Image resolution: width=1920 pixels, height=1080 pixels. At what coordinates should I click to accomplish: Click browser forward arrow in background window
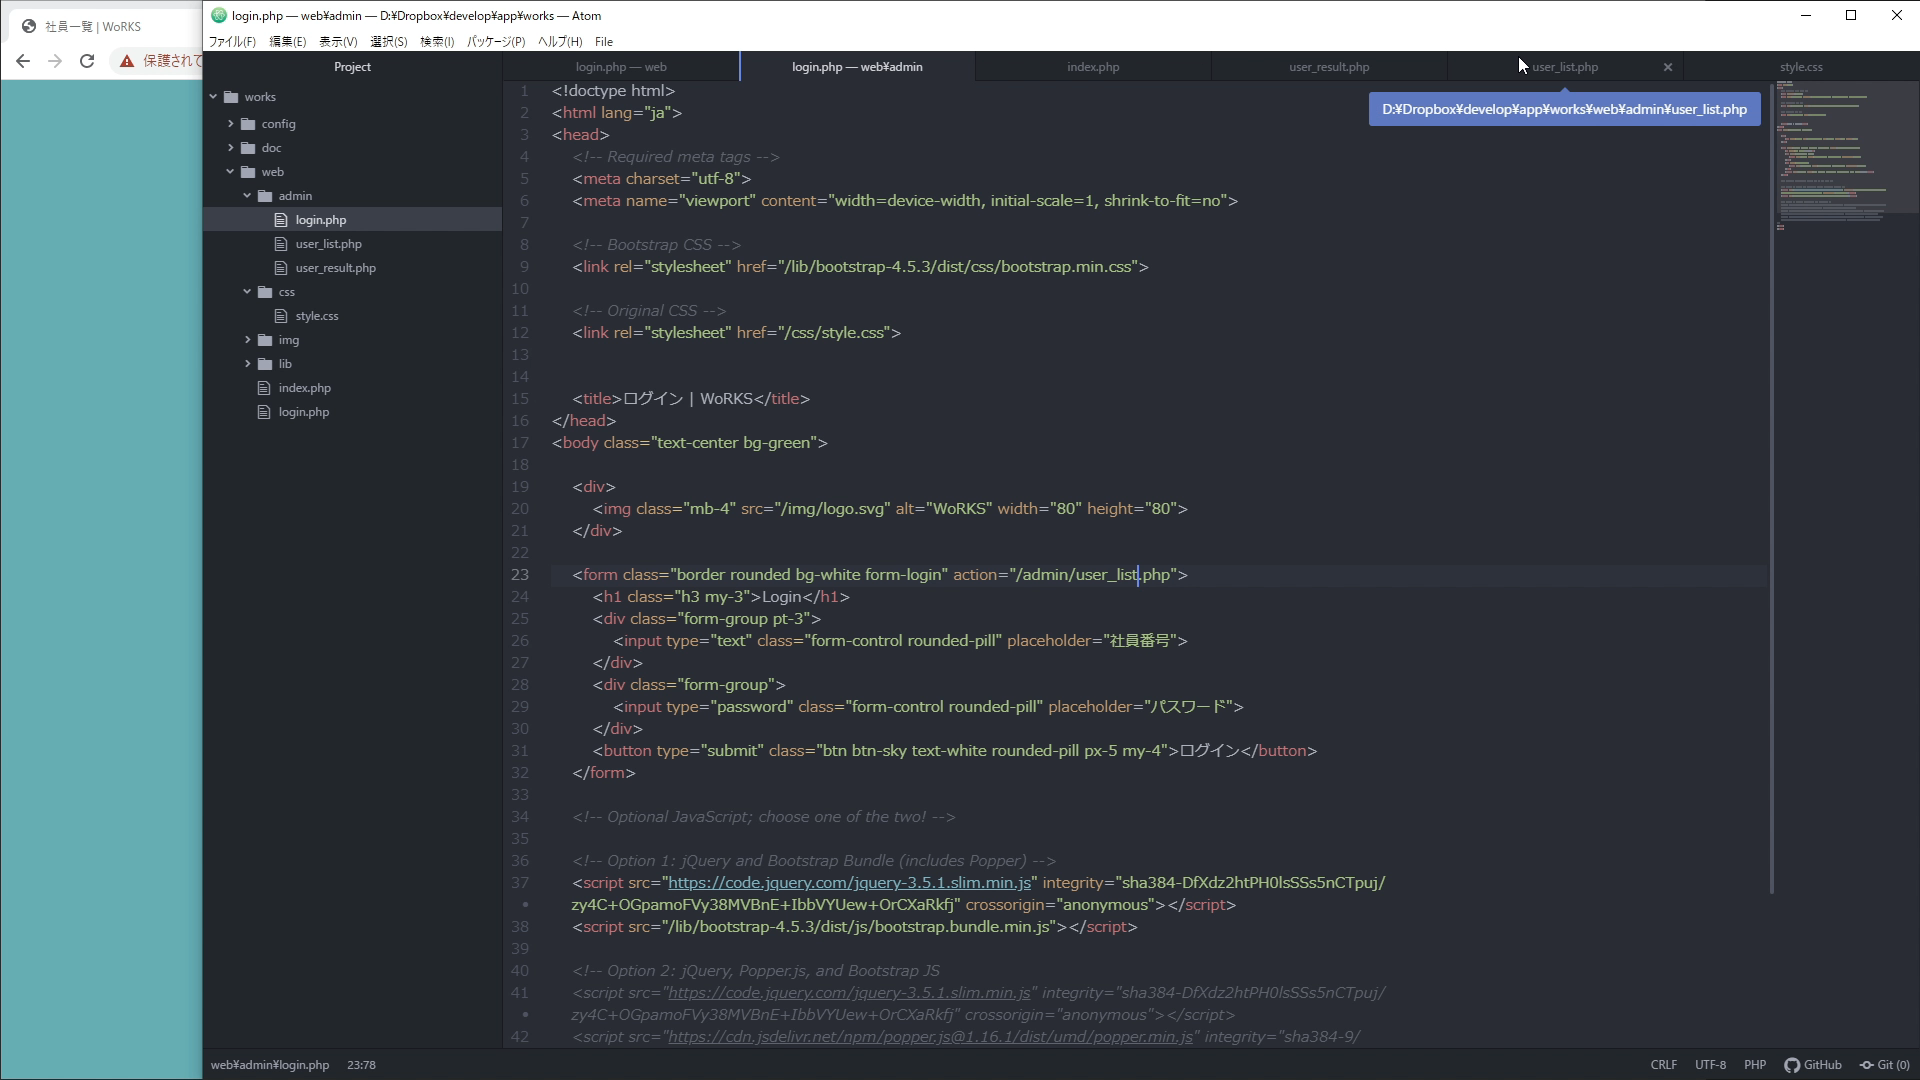[x=55, y=61]
